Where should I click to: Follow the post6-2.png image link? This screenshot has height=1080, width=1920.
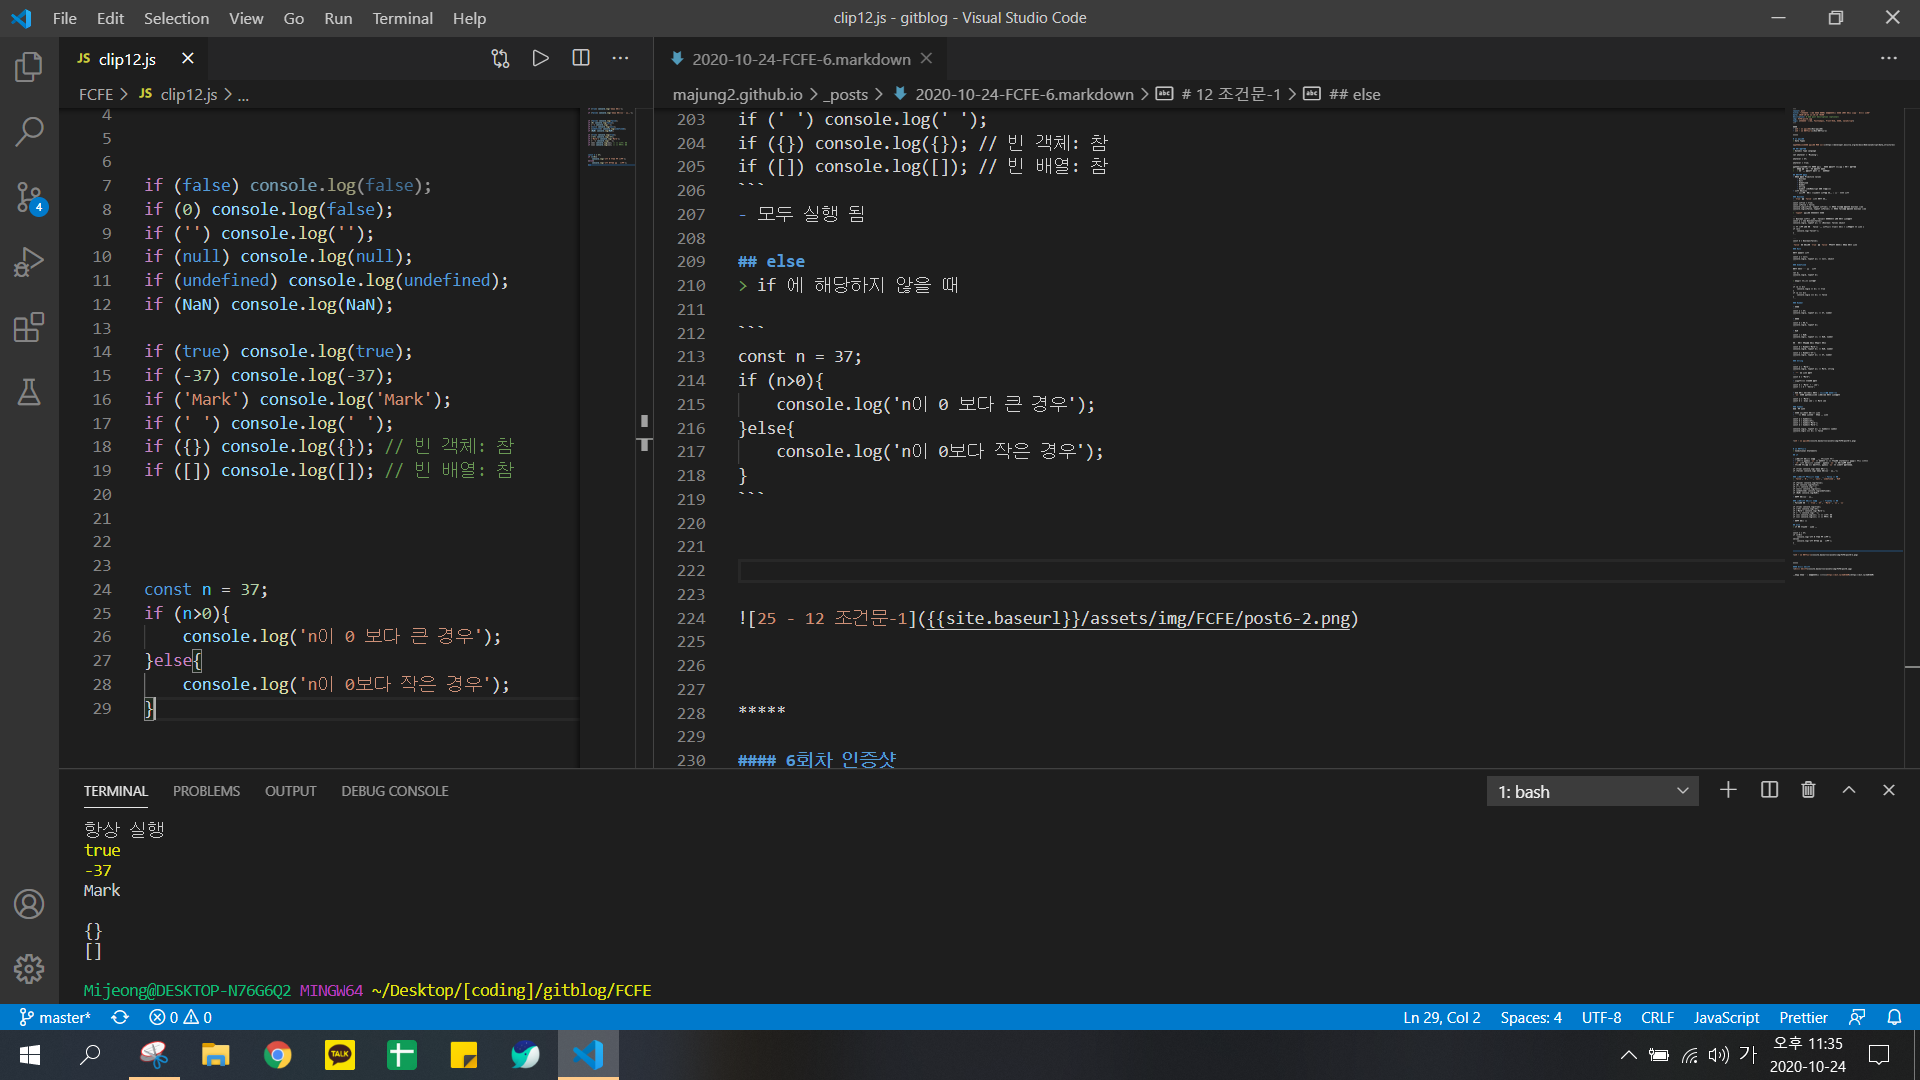click(x=1138, y=618)
